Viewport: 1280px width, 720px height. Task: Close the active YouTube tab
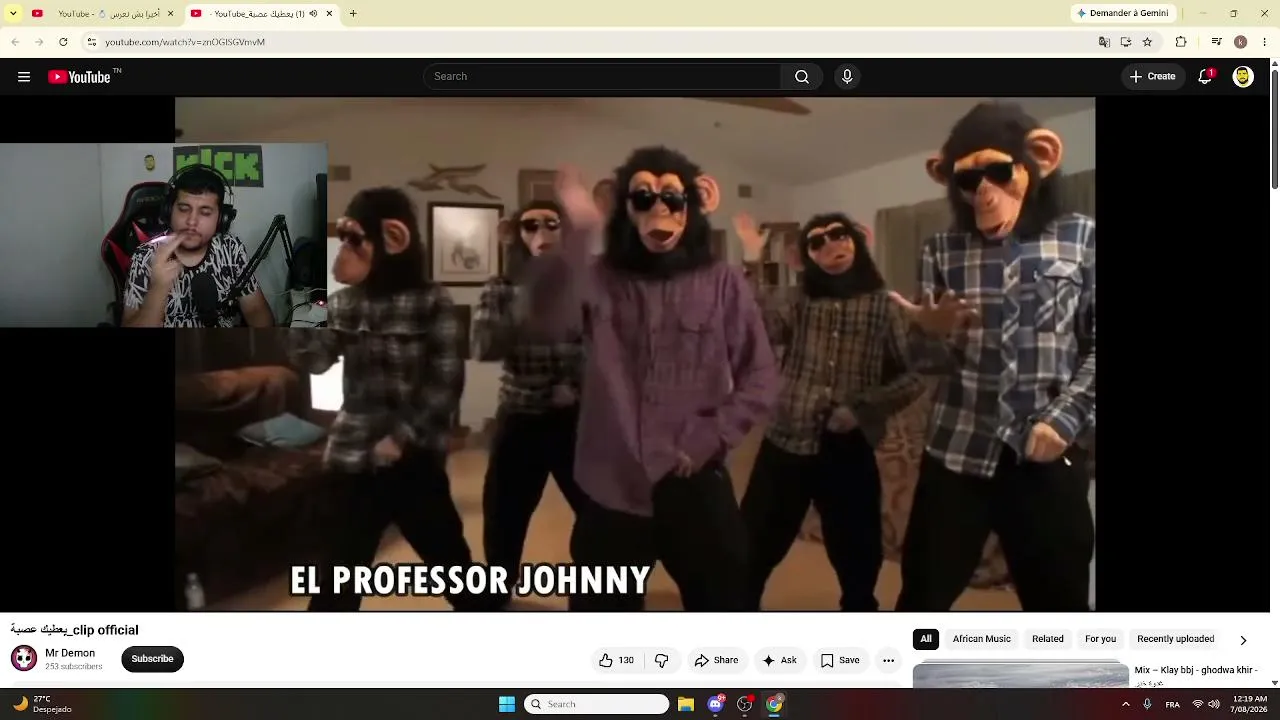[x=329, y=14]
